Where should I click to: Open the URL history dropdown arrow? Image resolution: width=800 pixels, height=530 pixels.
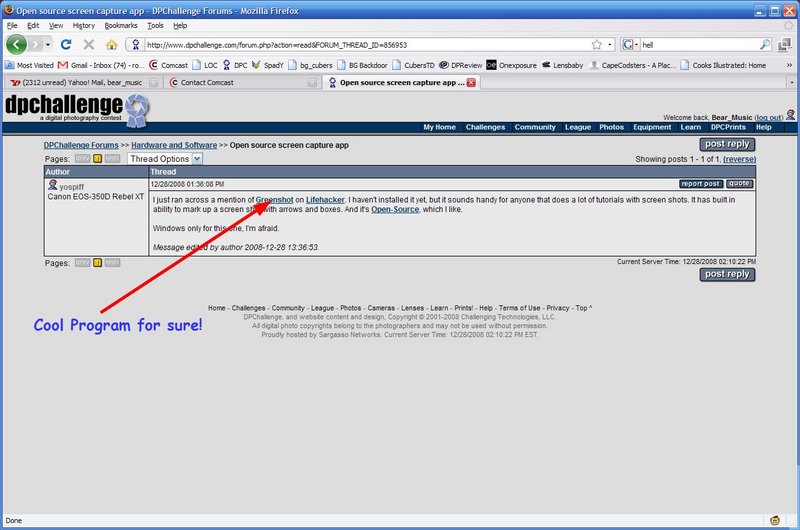[609, 45]
